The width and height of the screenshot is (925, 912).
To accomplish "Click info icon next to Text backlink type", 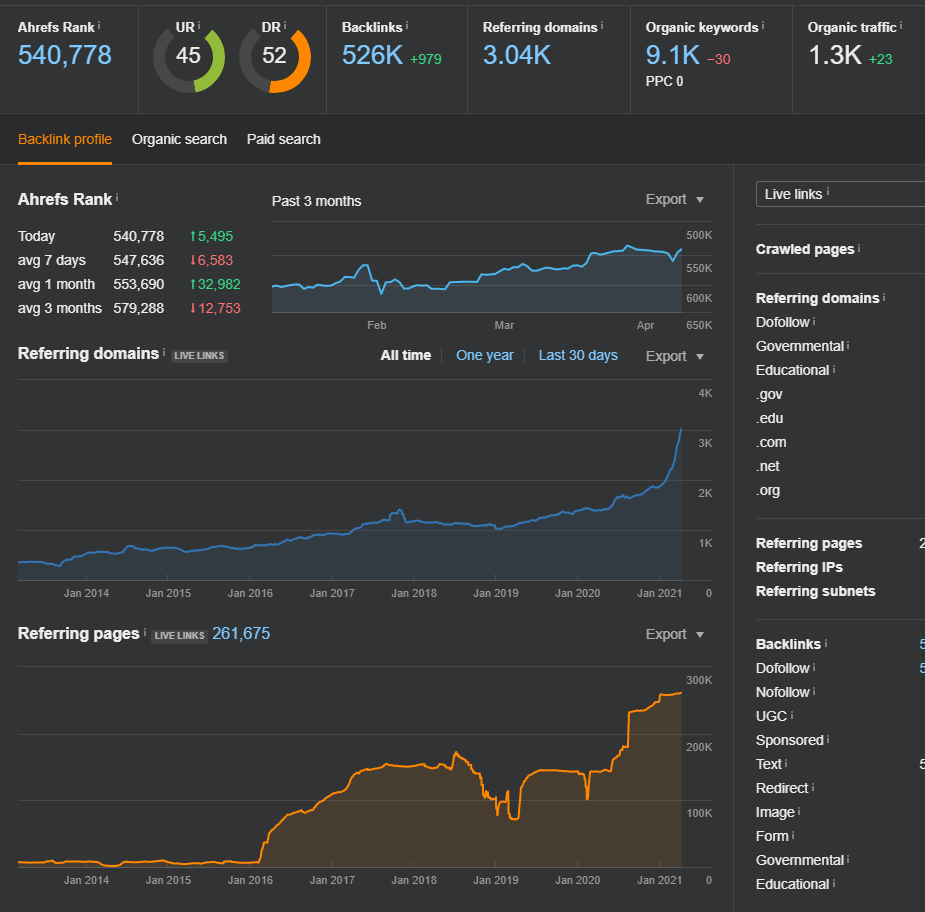I will point(786,763).
